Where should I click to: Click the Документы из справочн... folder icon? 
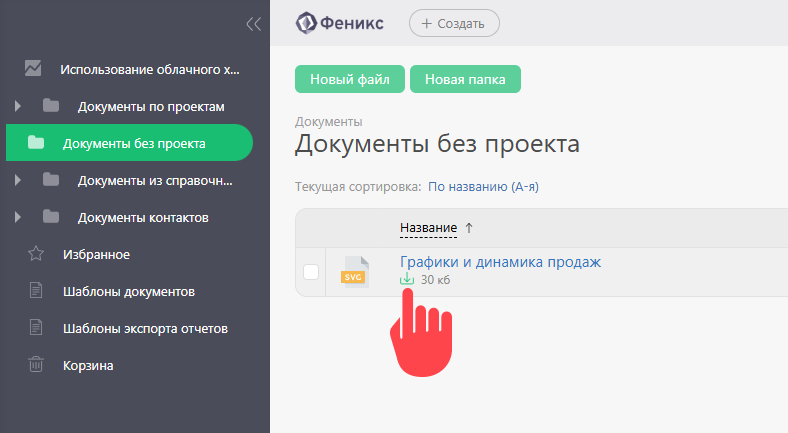point(51,179)
